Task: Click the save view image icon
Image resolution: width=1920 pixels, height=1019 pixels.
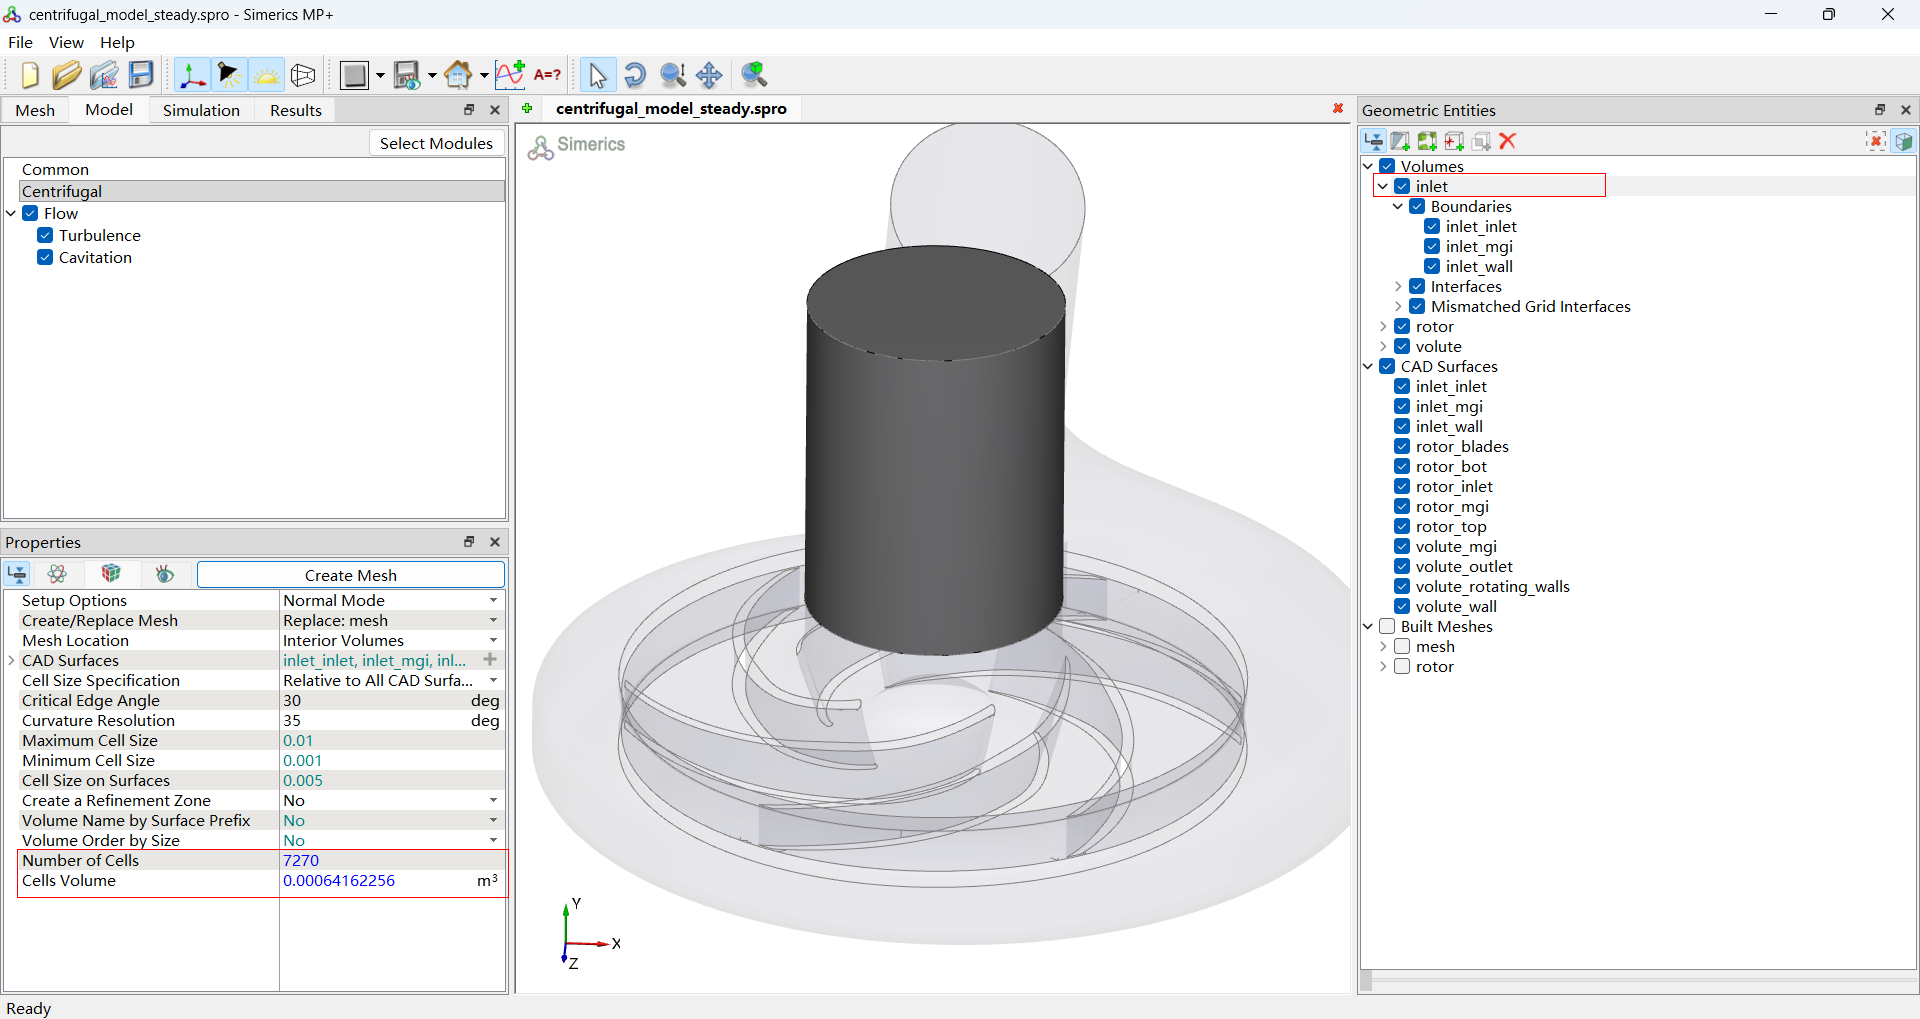Action: [406, 75]
